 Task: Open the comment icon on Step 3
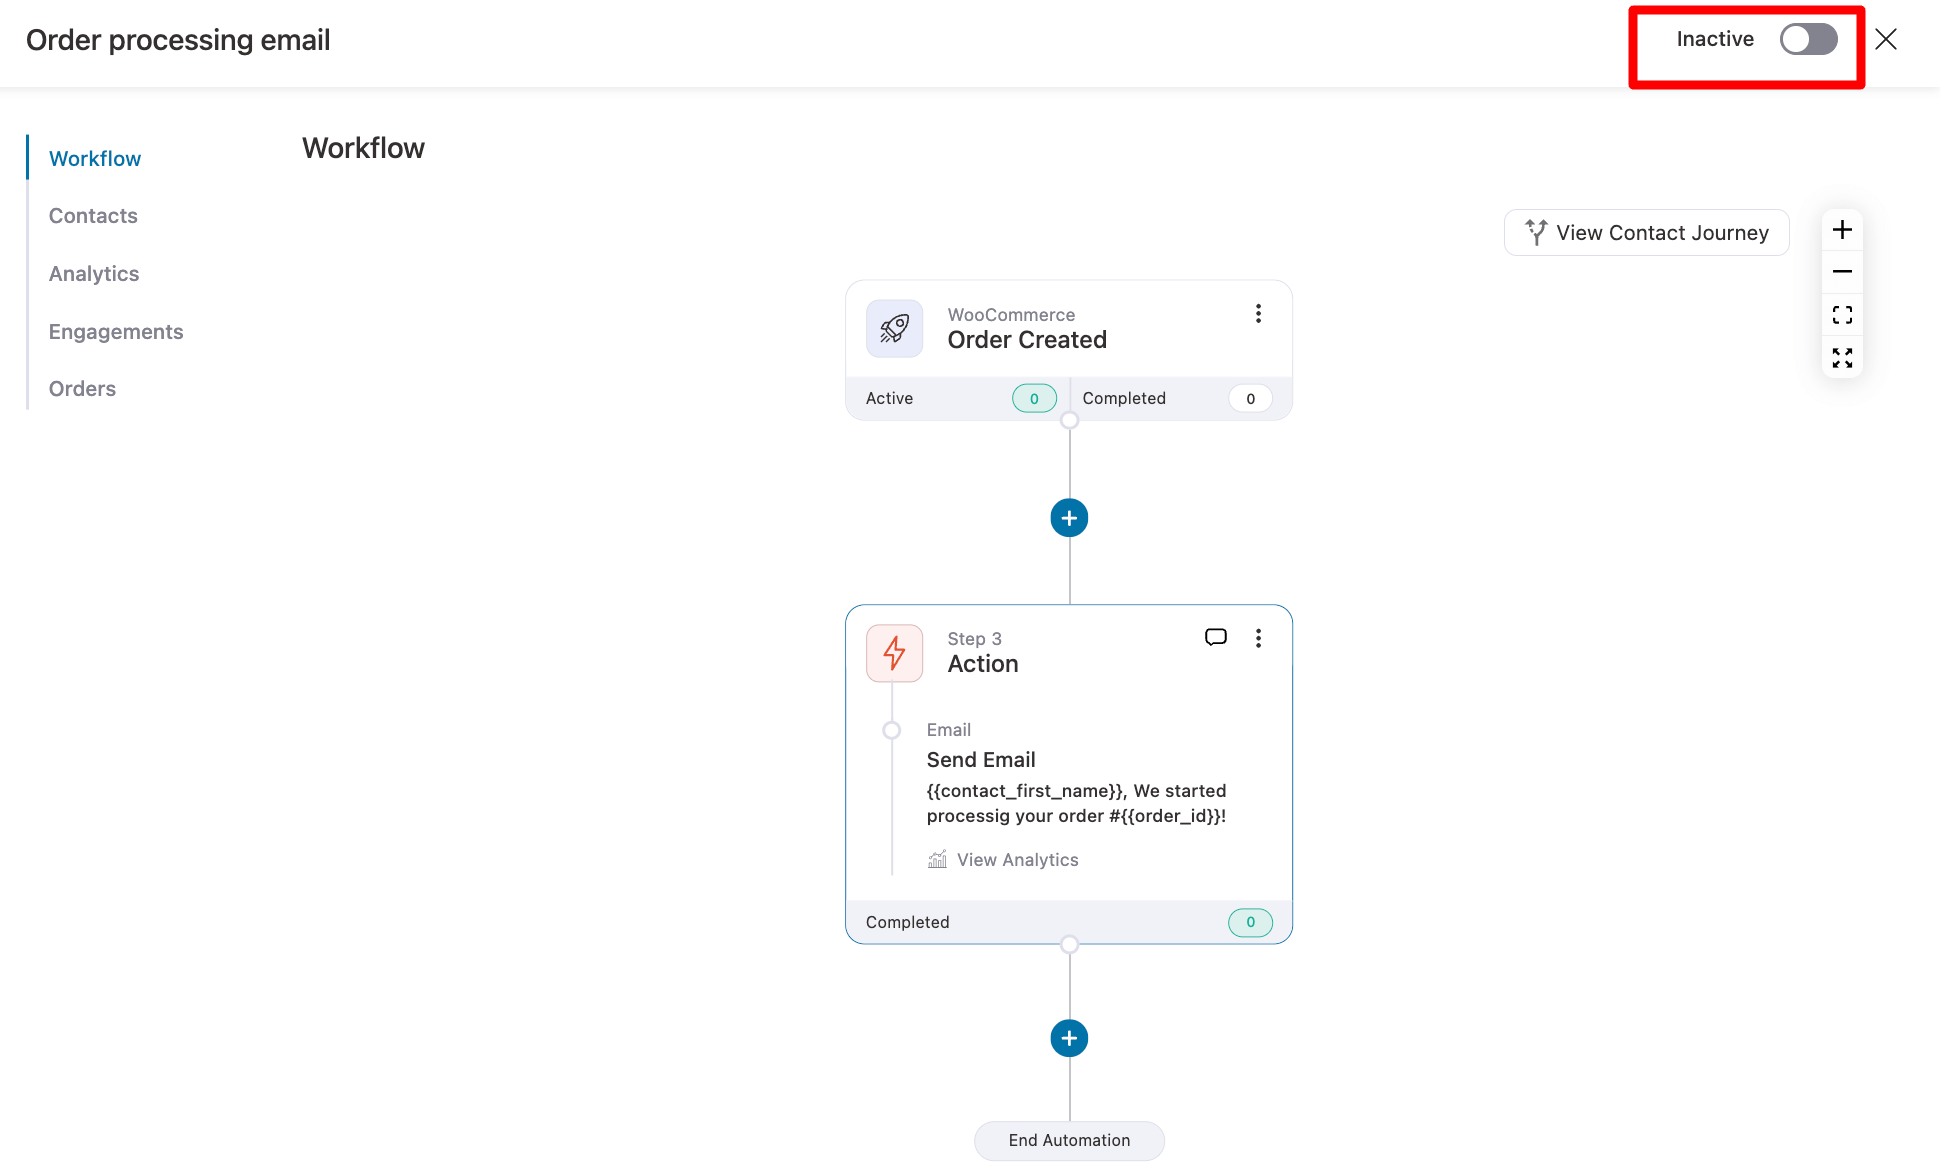1215,637
